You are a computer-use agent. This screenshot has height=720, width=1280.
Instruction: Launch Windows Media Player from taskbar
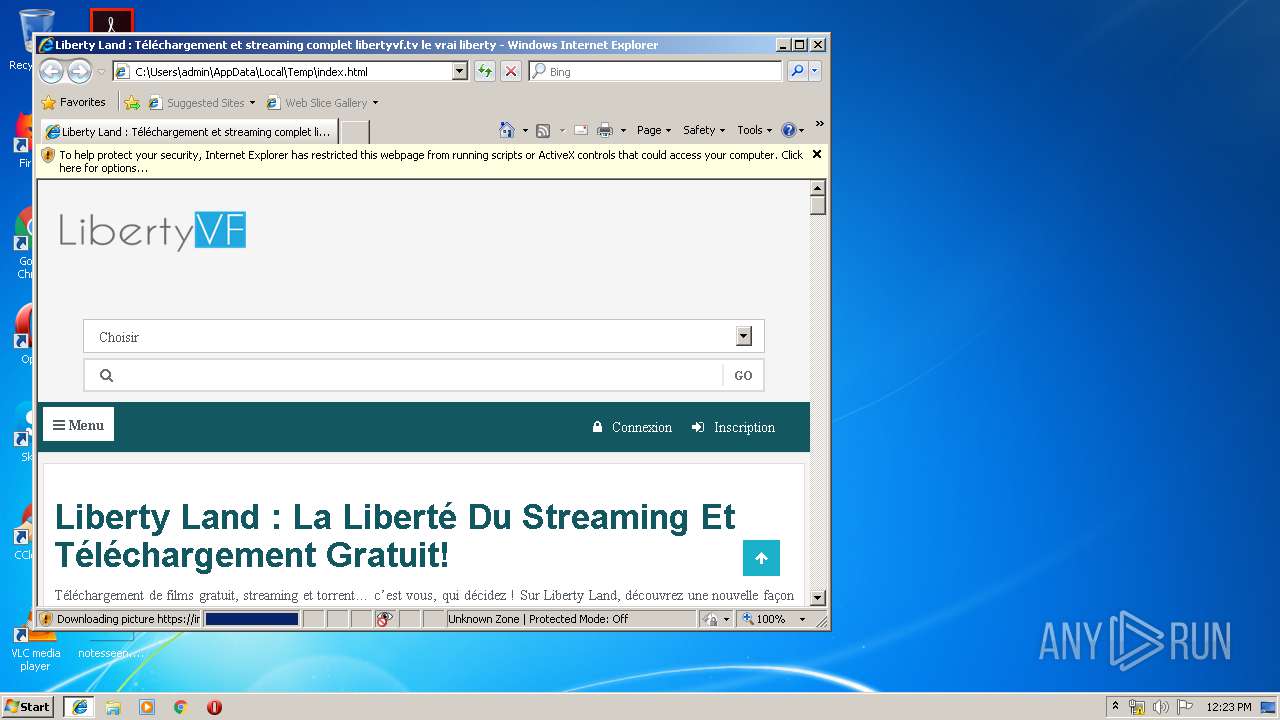(x=147, y=707)
